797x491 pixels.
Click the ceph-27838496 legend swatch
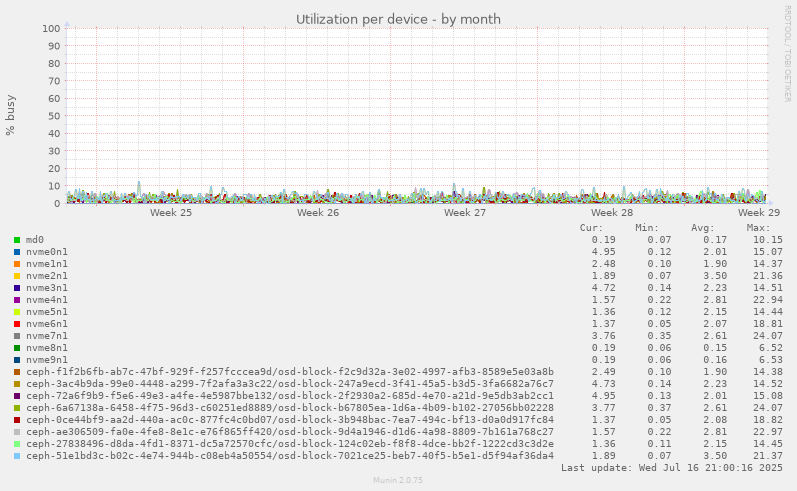[x=17, y=444]
